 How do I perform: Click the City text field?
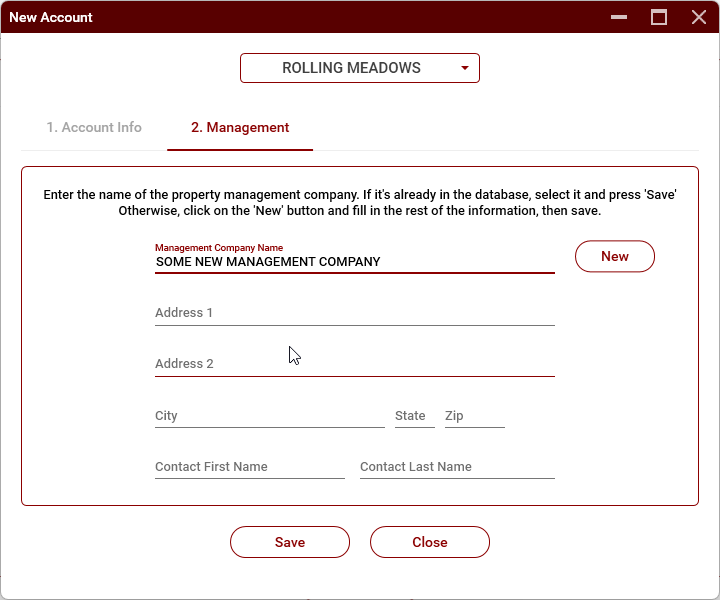(x=269, y=416)
